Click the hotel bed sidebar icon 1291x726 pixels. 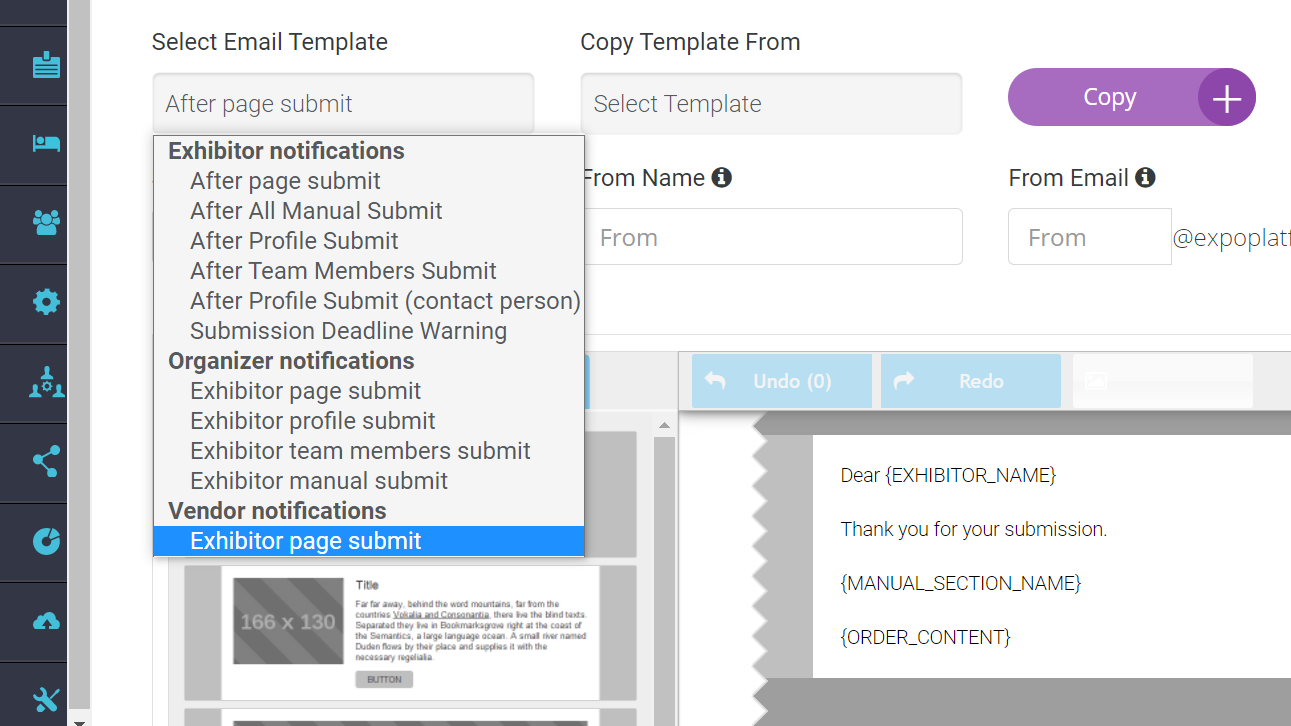[46, 143]
